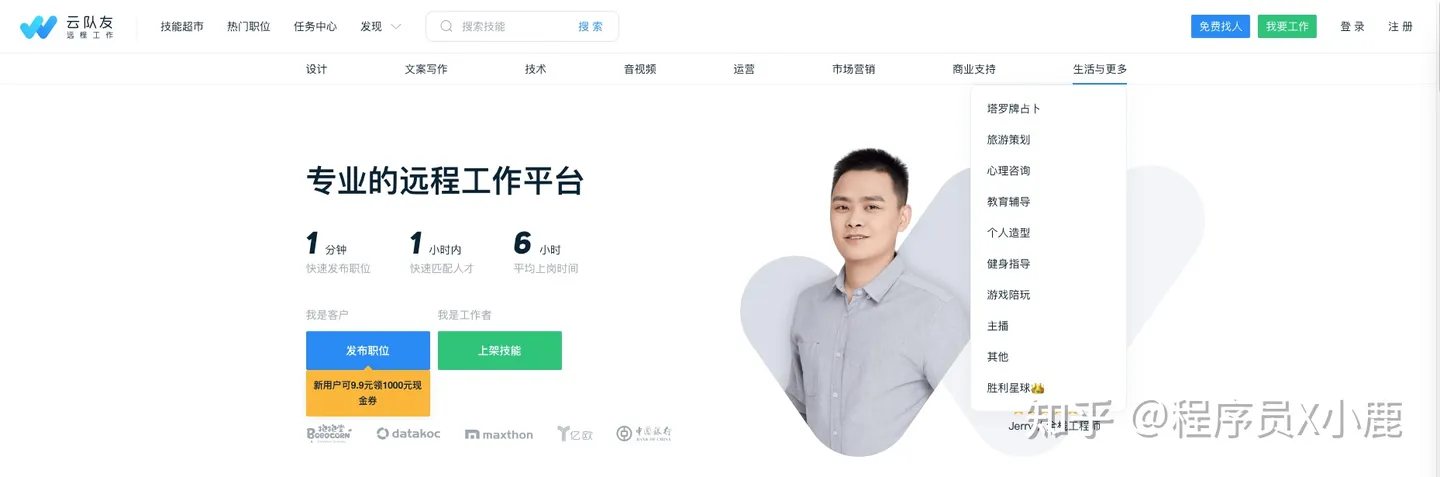Click the 云队友 logo icon
The height and width of the screenshot is (477, 1440).
click(x=38, y=27)
